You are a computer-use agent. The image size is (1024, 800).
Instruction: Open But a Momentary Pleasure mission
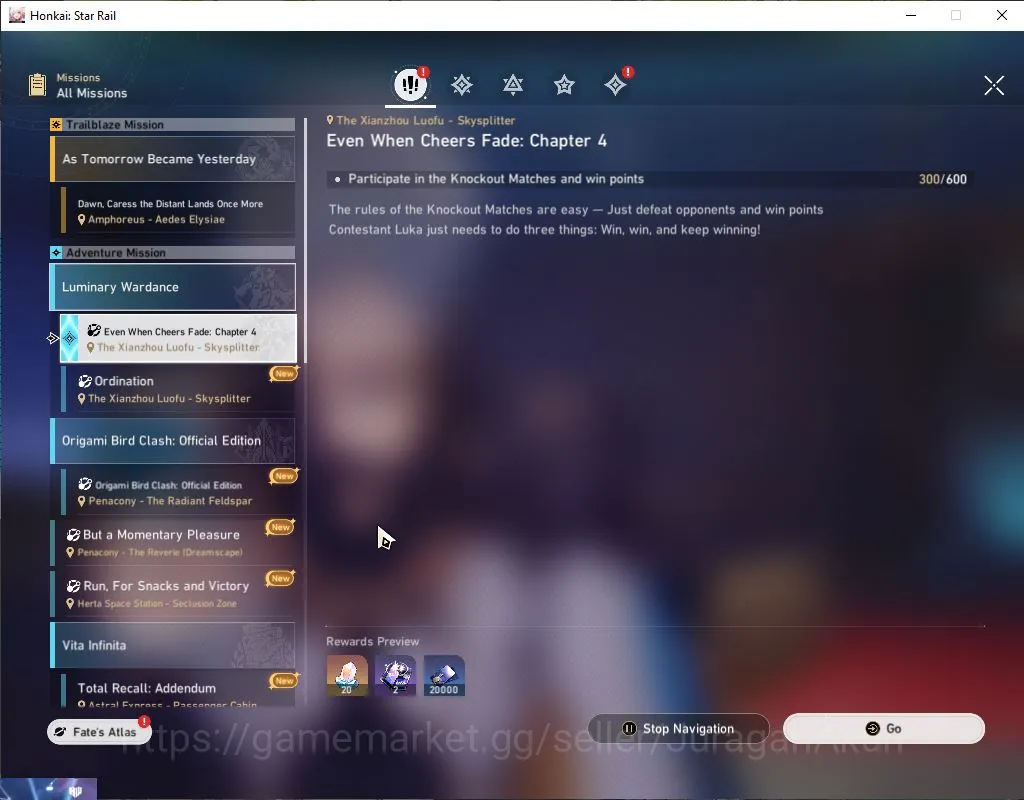(x=172, y=543)
